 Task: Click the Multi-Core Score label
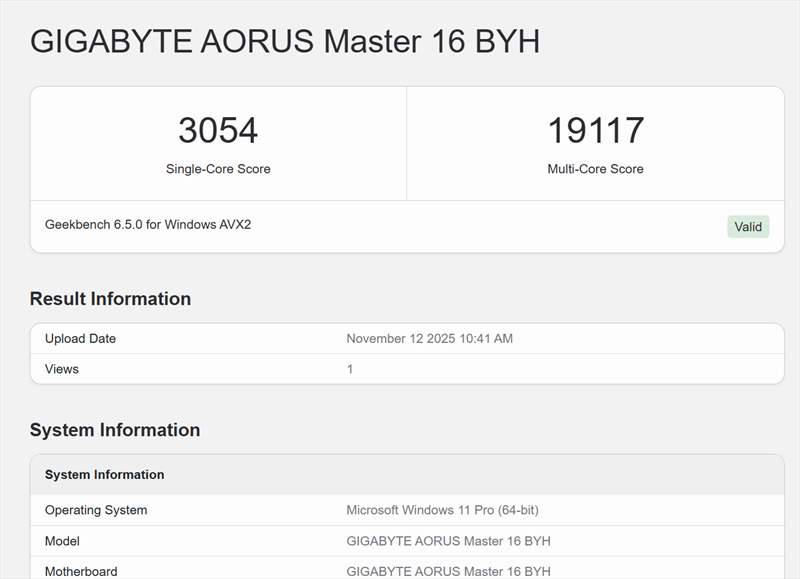coord(595,169)
